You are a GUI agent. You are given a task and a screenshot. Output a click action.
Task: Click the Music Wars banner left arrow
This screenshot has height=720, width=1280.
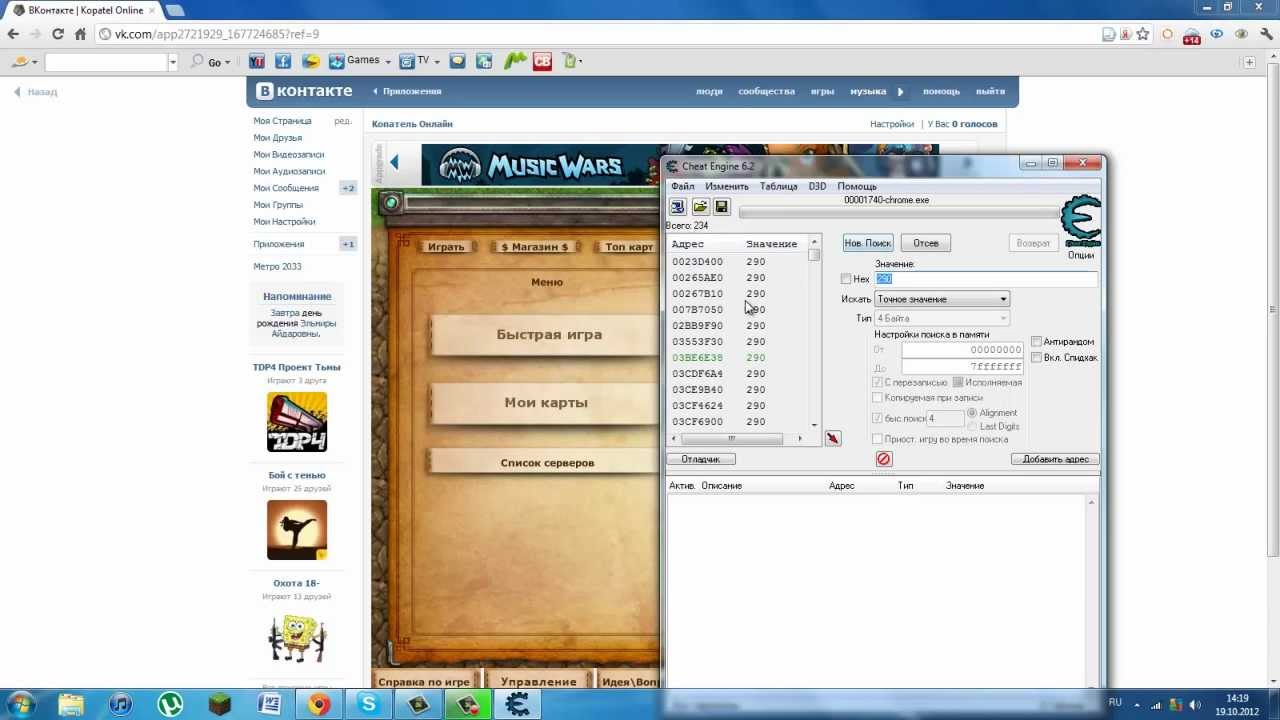(x=394, y=162)
